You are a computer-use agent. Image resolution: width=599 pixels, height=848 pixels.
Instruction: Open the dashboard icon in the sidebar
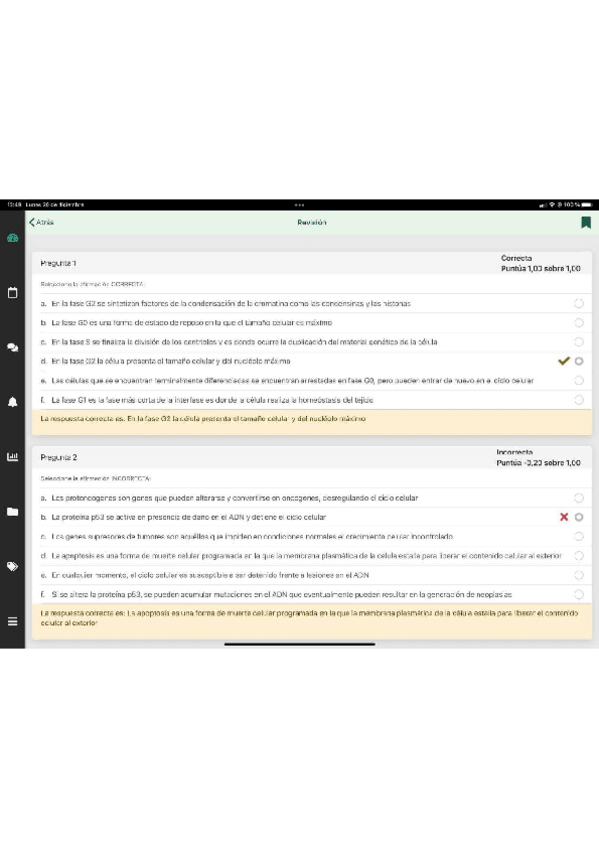[12, 238]
